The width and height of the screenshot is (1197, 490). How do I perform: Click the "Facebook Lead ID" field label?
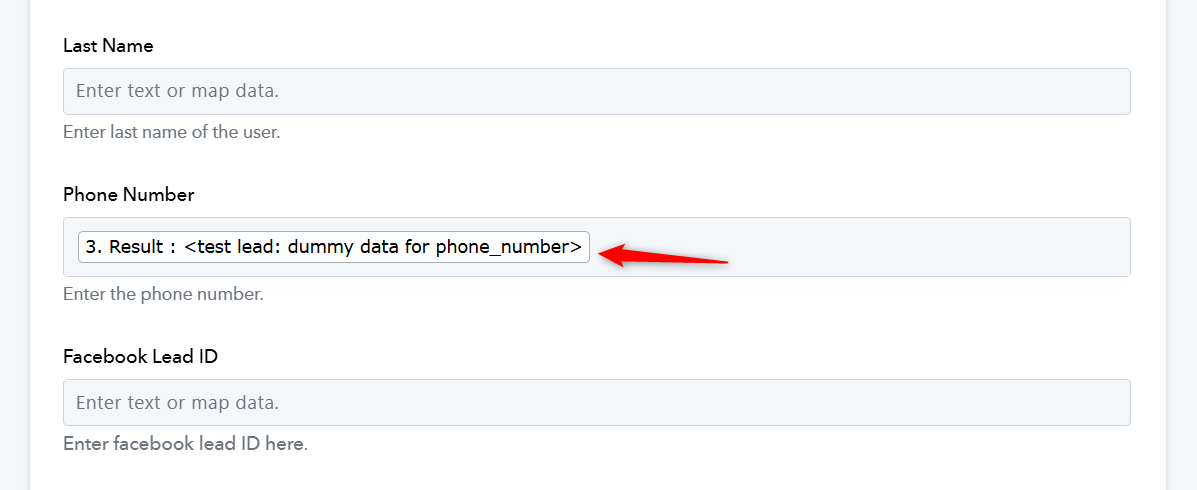click(x=140, y=356)
